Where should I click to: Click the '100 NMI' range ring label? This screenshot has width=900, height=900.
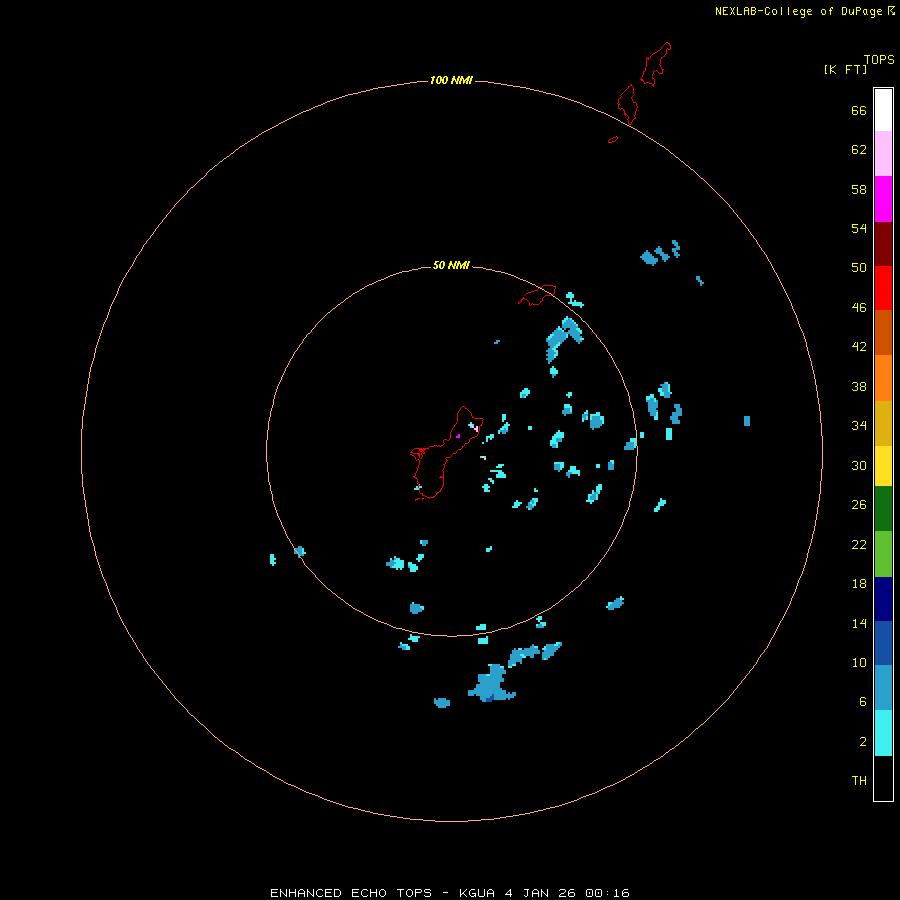point(451,80)
